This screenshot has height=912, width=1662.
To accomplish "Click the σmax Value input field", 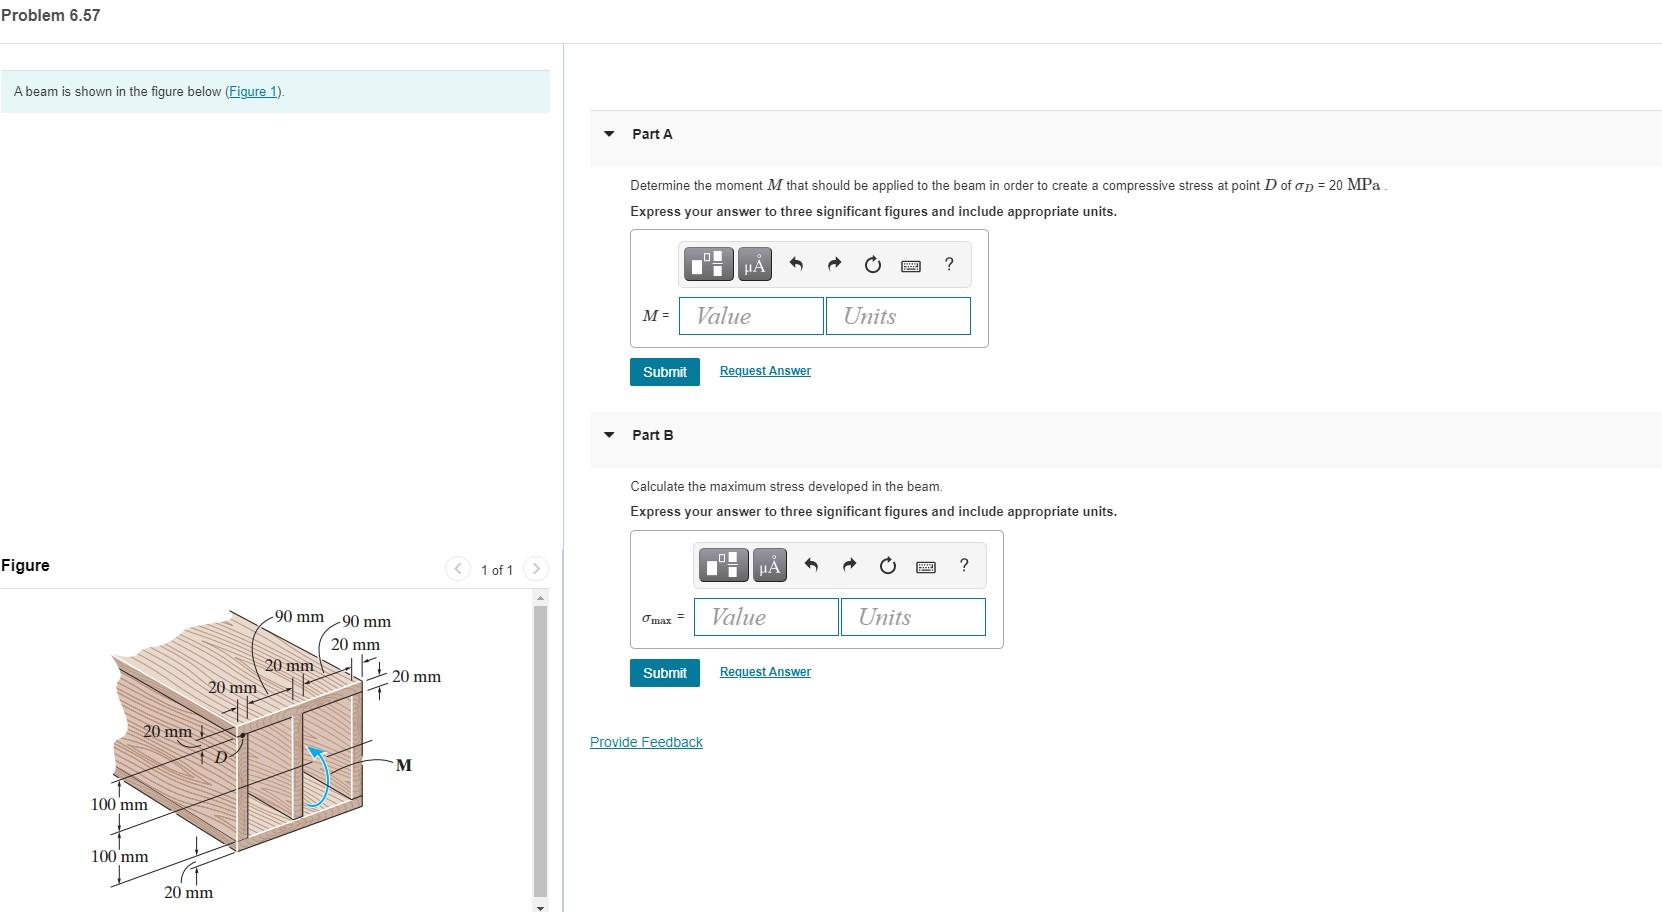I will click(x=766, y=617).
